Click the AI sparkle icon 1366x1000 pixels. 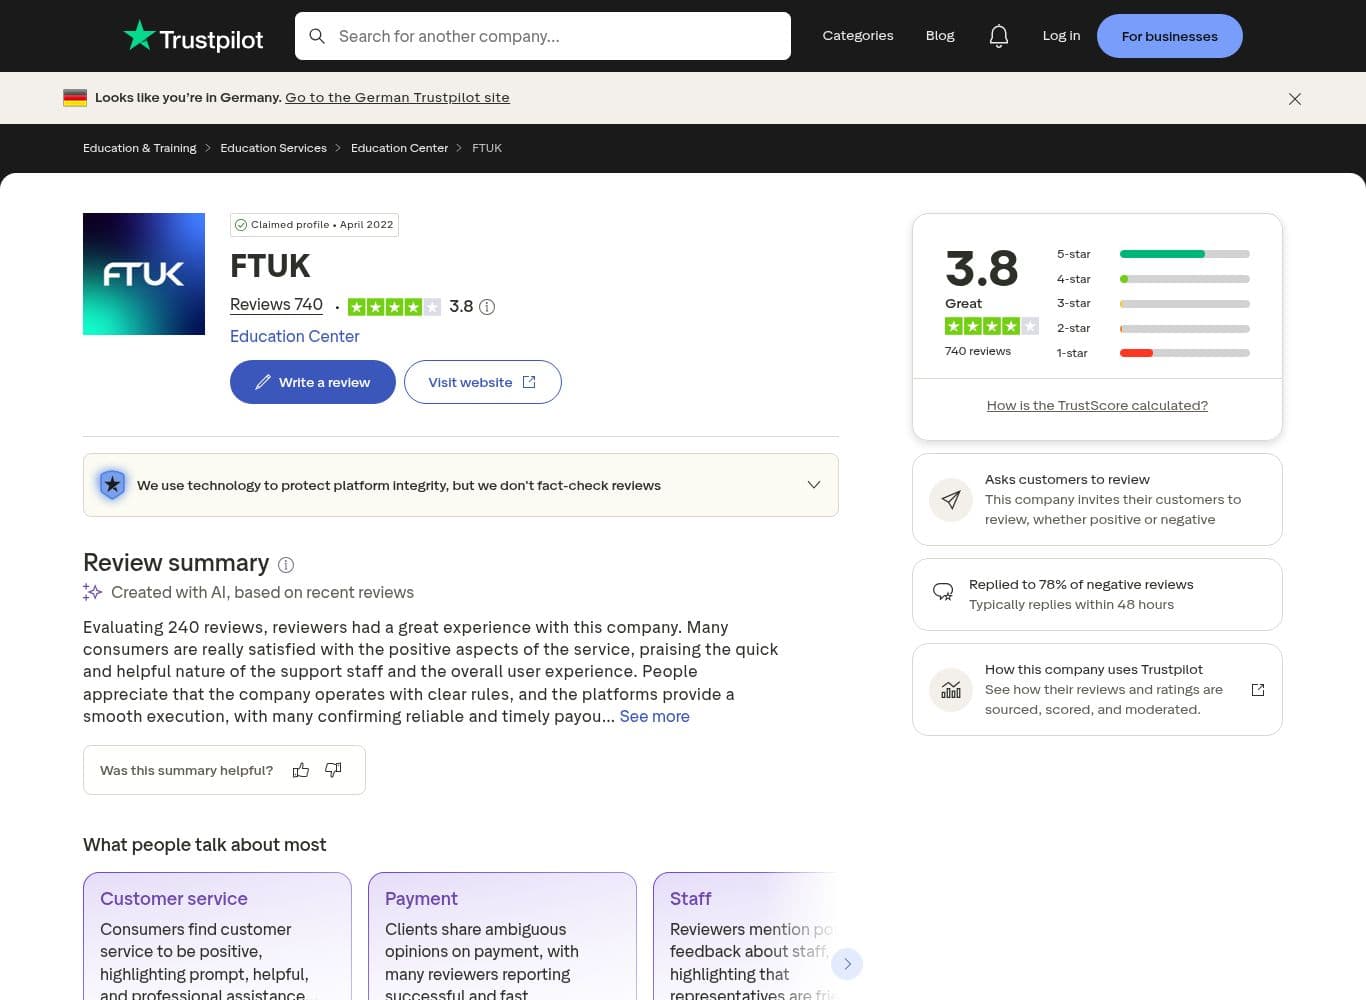93,592
